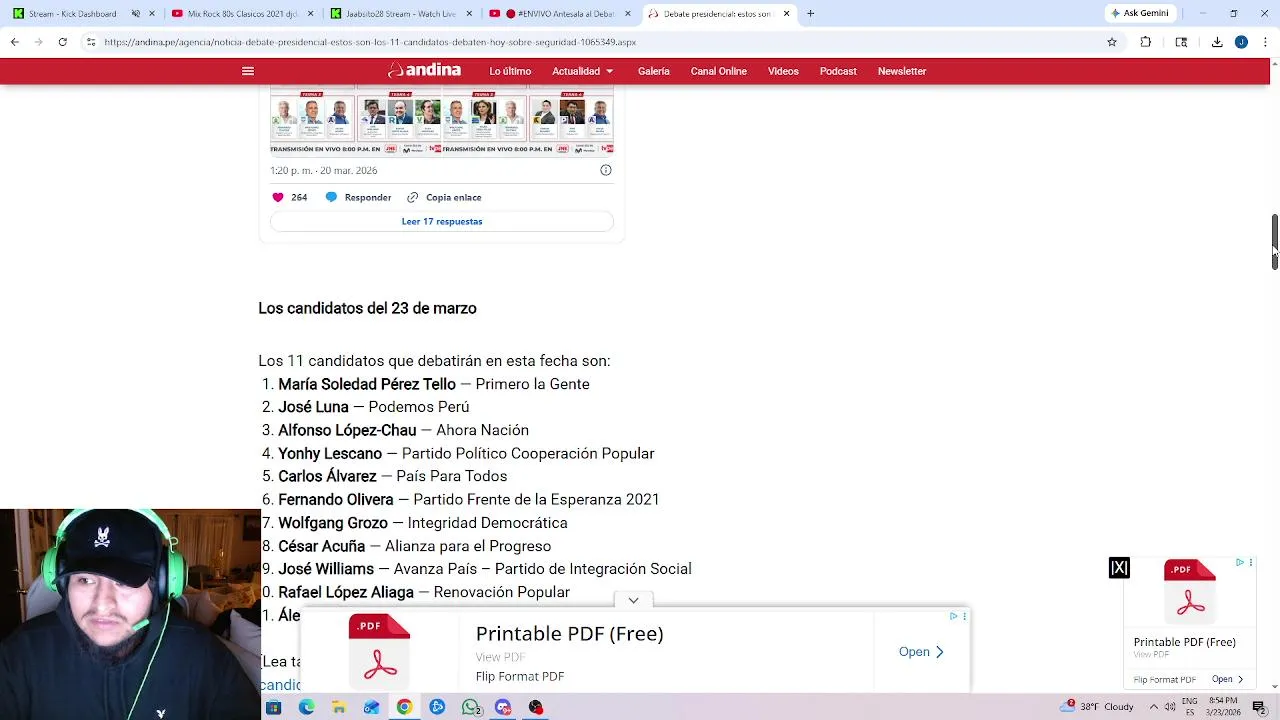Open the Andina hamburger menu

pos(248,71)
